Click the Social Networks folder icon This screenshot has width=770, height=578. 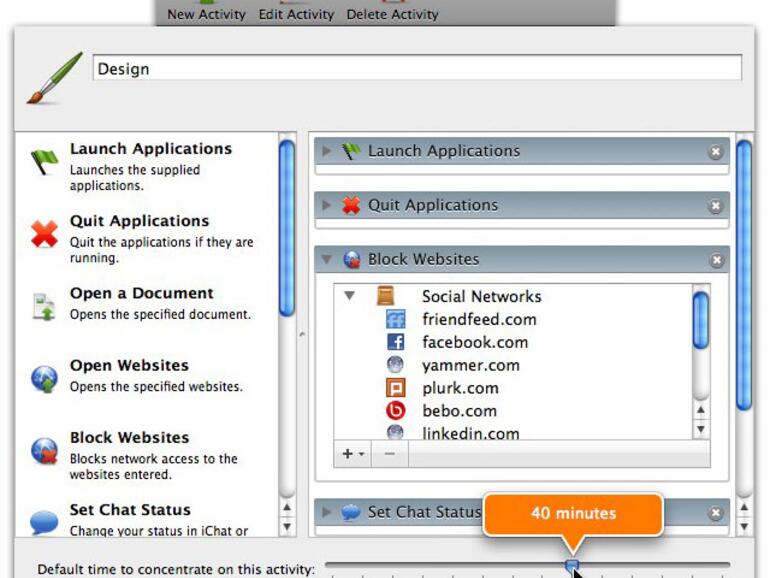pyautogui.click(x=385, y=296)
